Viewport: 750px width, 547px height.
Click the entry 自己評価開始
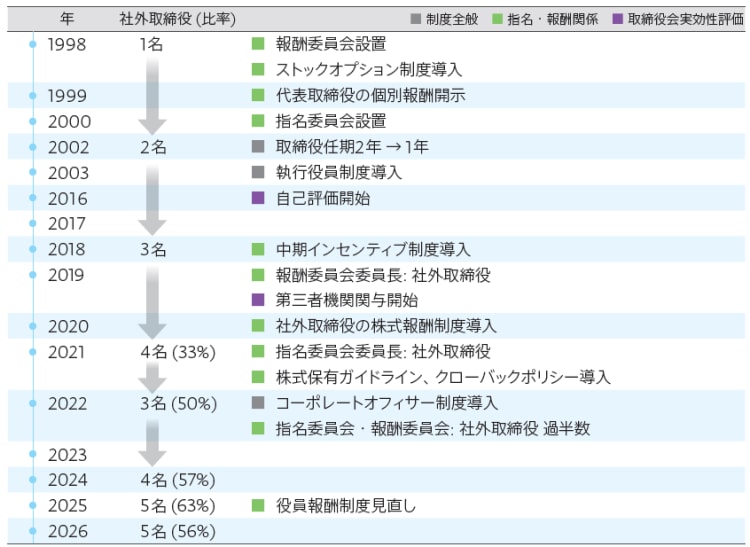click(323, 198)
